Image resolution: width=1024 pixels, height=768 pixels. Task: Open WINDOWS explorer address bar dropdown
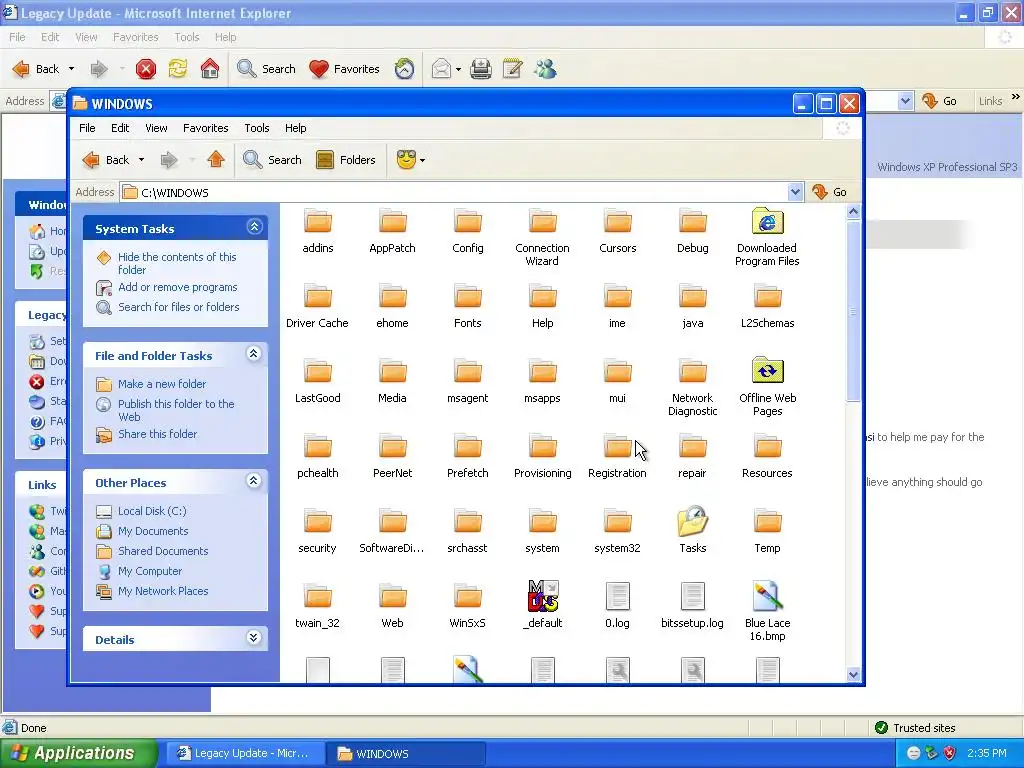795,192
